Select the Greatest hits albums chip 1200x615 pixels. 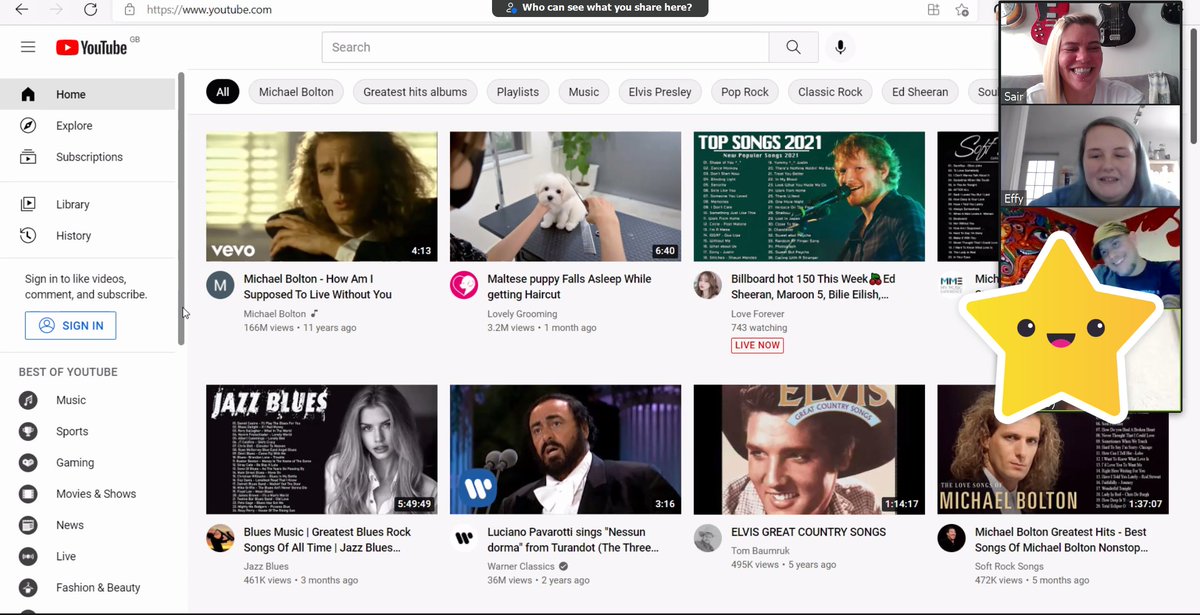click(x=415, y=92)
